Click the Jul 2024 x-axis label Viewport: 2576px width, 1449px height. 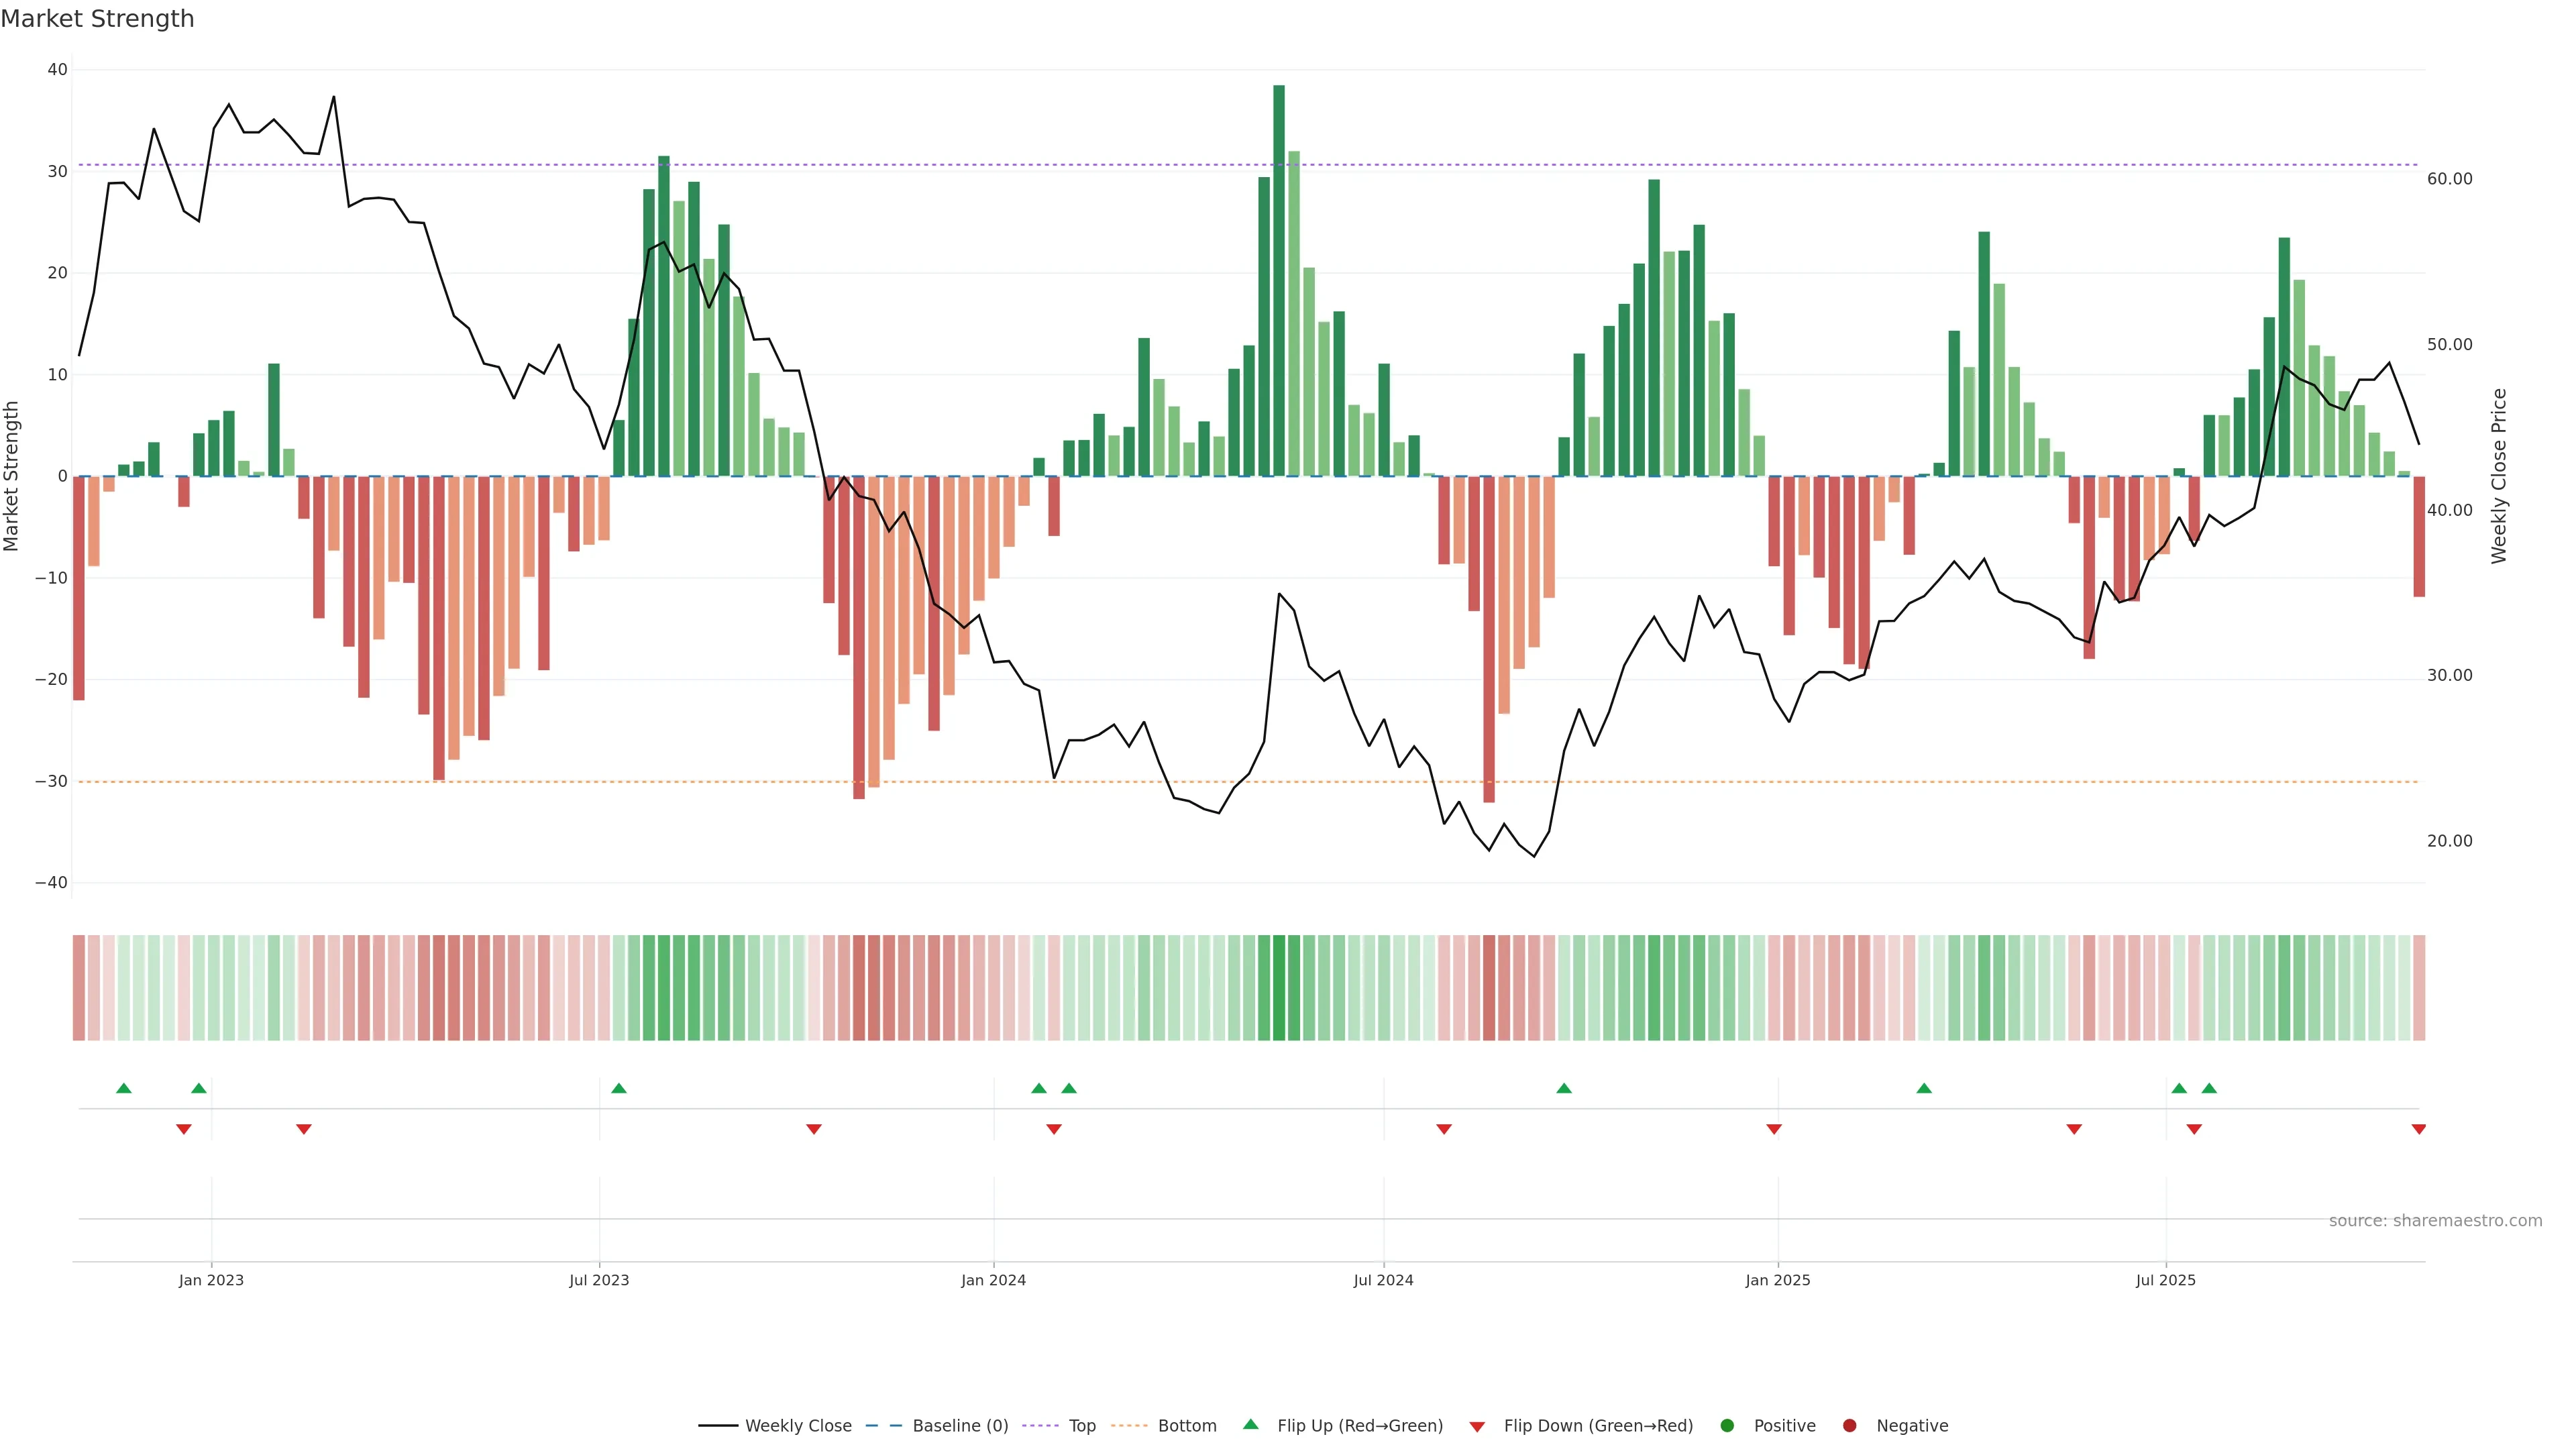[x=1383, y=1280]
